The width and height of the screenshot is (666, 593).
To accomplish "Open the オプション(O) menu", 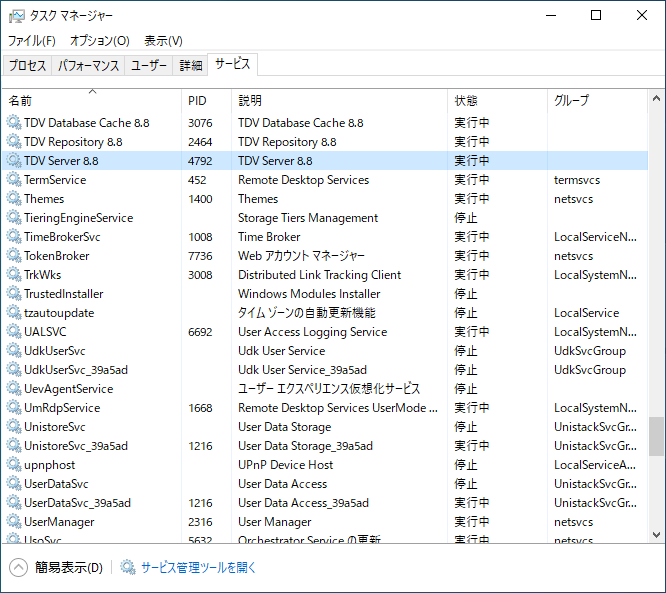I will [x=99, y=41].
